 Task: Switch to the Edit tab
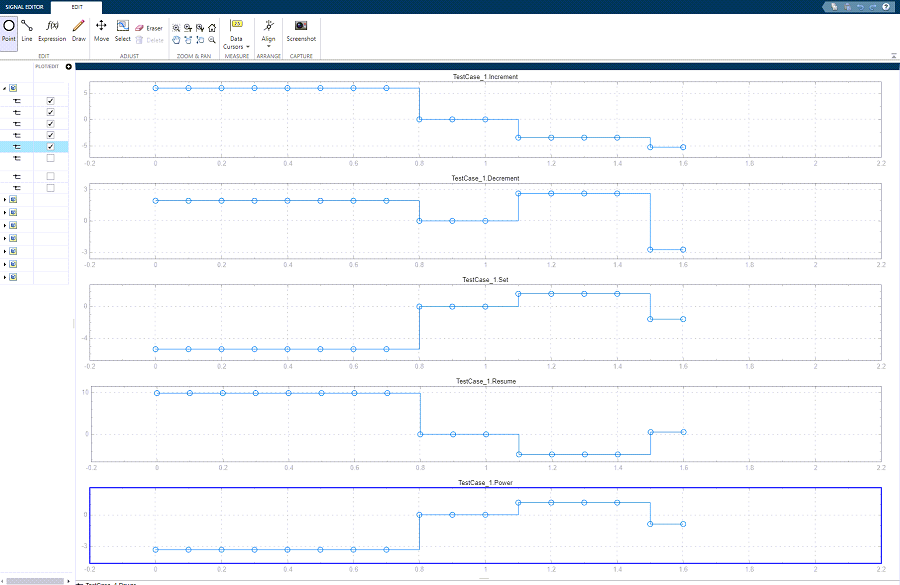tap(77, 6)
